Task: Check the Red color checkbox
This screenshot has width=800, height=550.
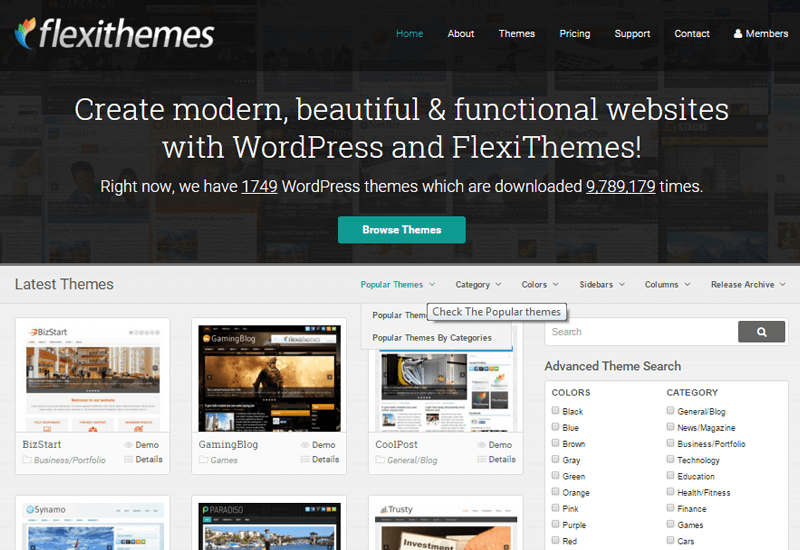Action: (x=556, y=540)
